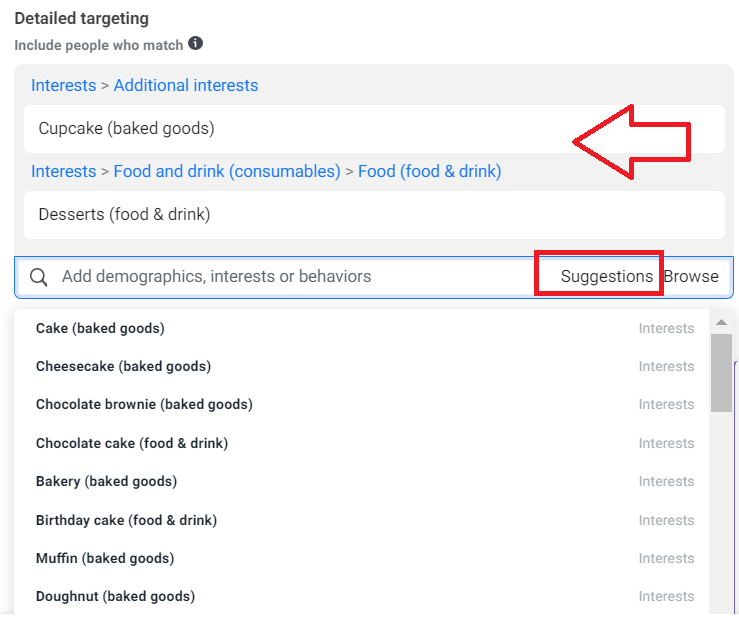This screenshot has height=619, width=739.
Task: Click the first Interests breadcrumb link
Action: (64, 85)
